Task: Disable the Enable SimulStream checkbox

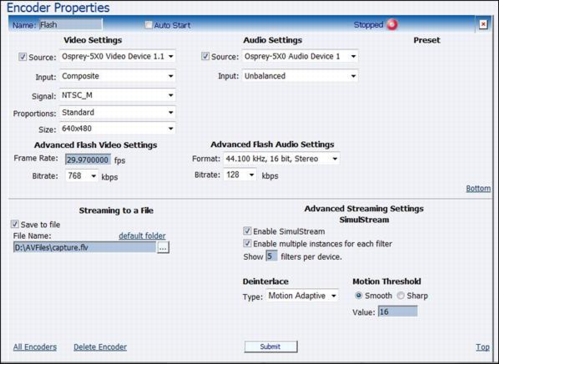Action: [247, 231]
